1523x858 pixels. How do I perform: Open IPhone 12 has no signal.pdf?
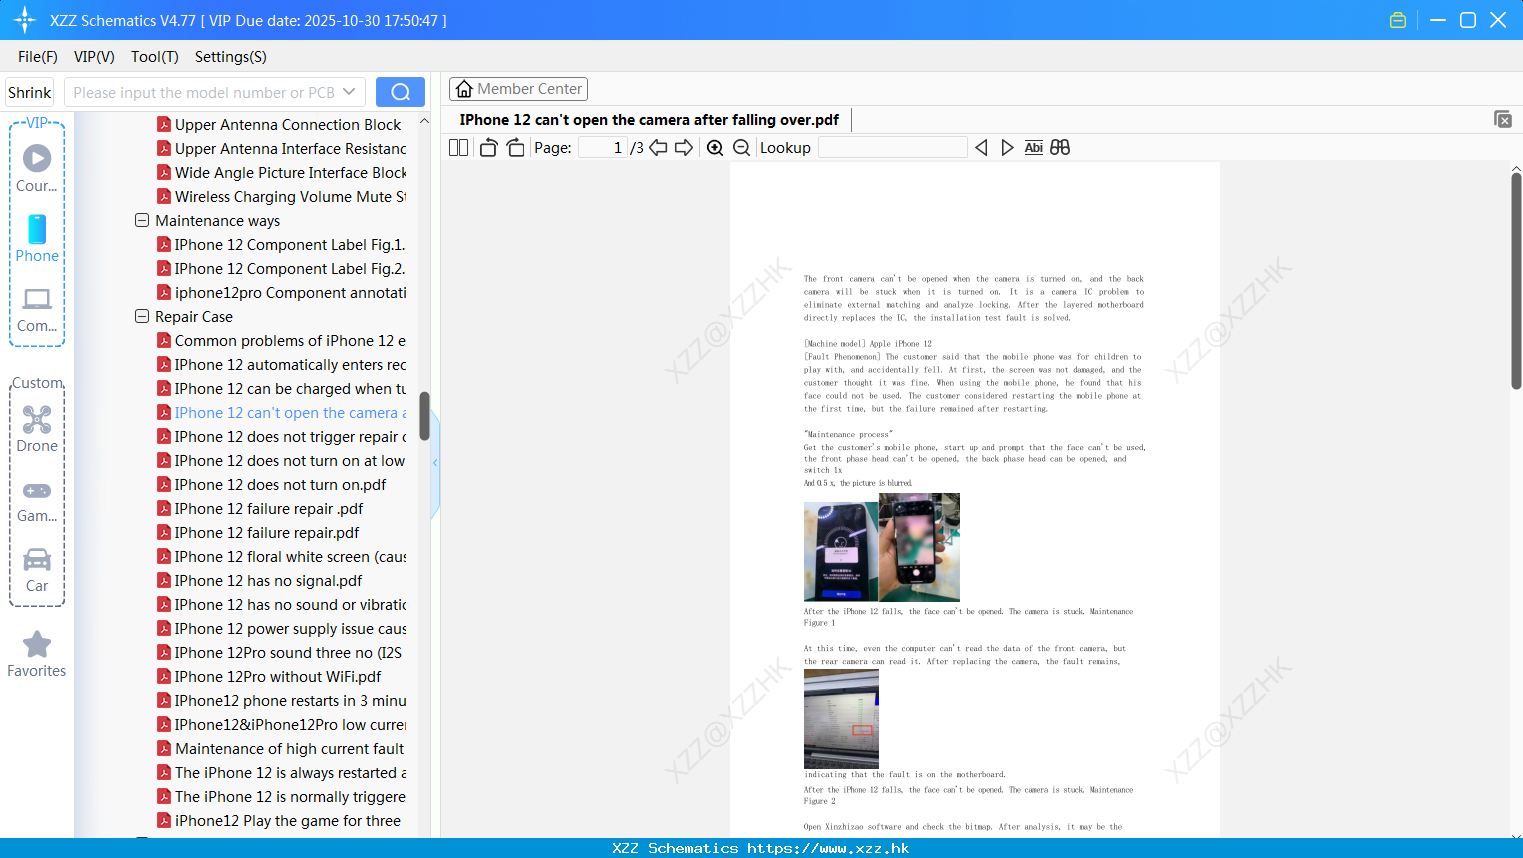coord(260,580)
